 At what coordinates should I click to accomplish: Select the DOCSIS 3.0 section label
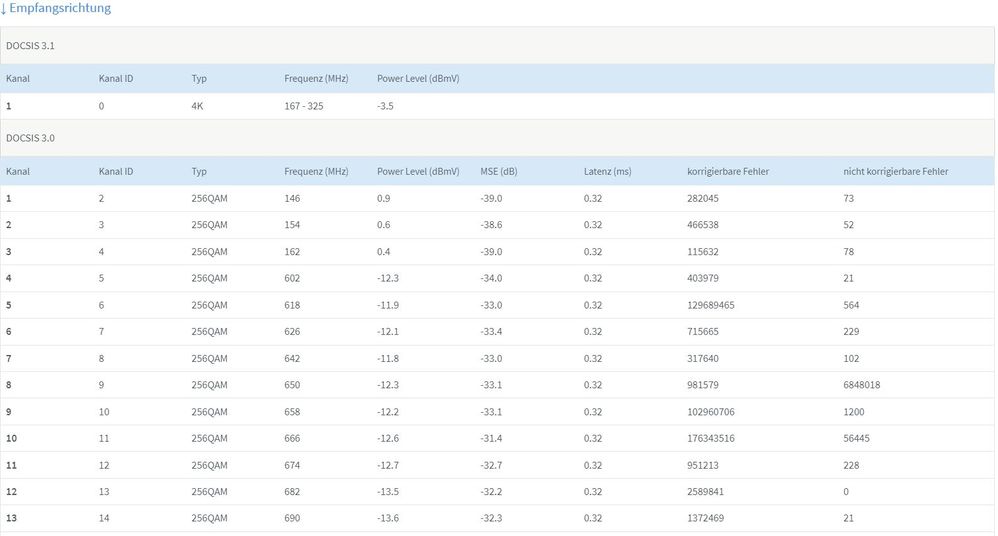click(x=31, y=138)
